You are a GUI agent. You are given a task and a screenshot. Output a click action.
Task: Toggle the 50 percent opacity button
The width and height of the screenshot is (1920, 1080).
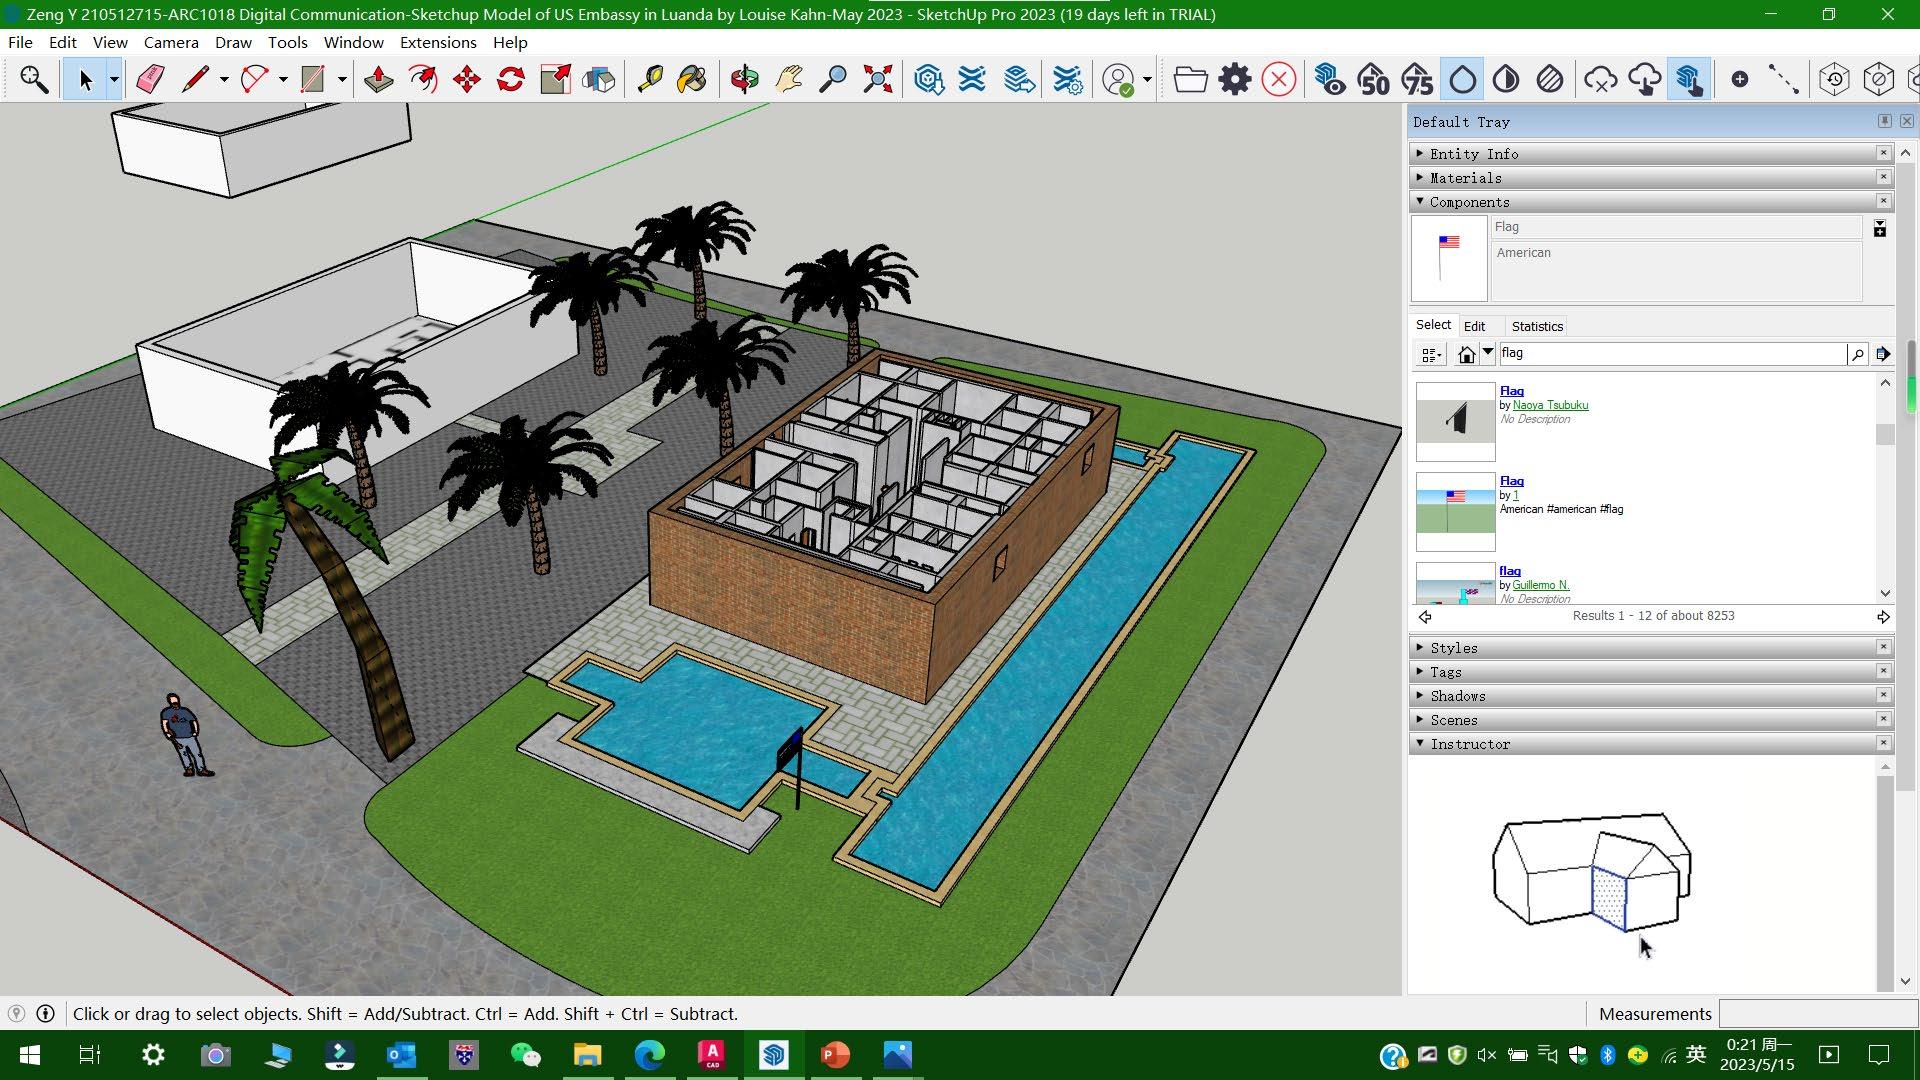(x=1373, y=79)
